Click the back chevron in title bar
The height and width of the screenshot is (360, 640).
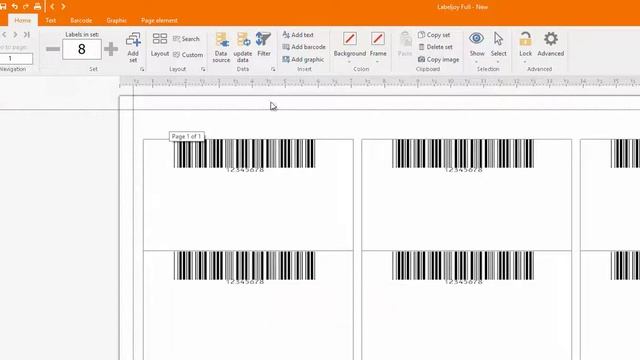[x=52, y=7]
